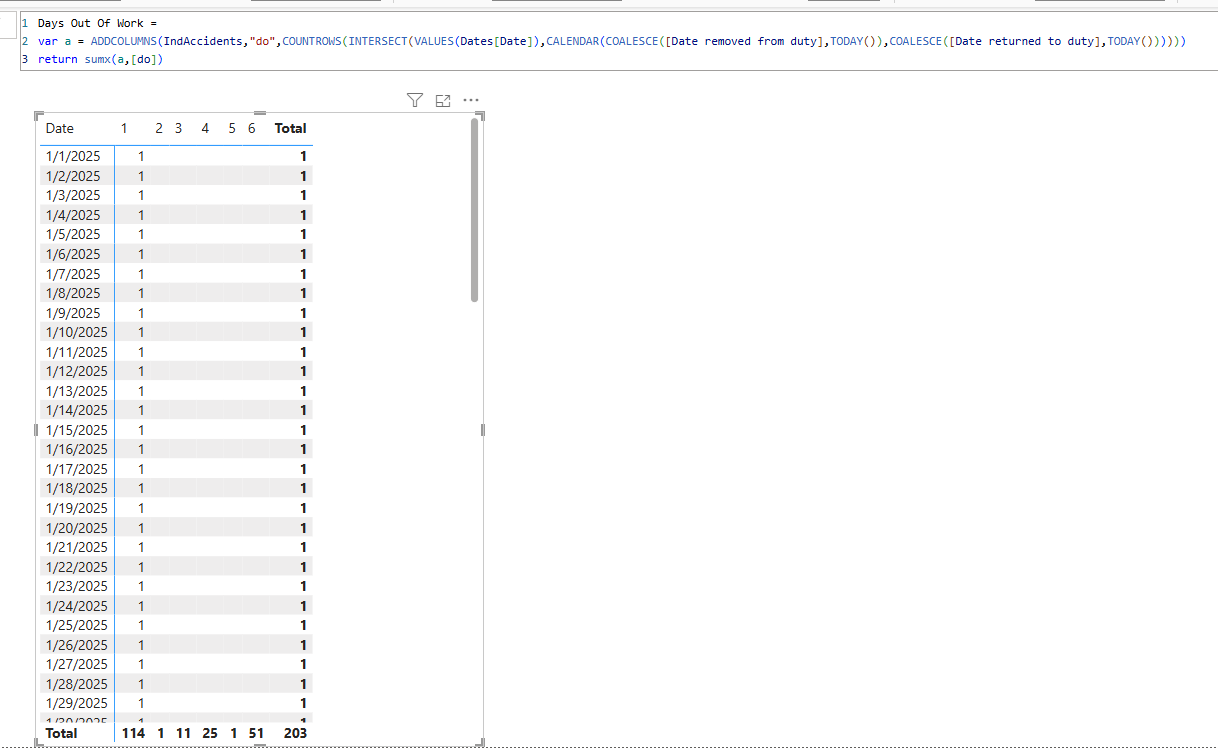Image resolution: width=1218 pixels, height=748 pixels.
Task: Select the row labeled 1/29/2025
Action: 176,703
